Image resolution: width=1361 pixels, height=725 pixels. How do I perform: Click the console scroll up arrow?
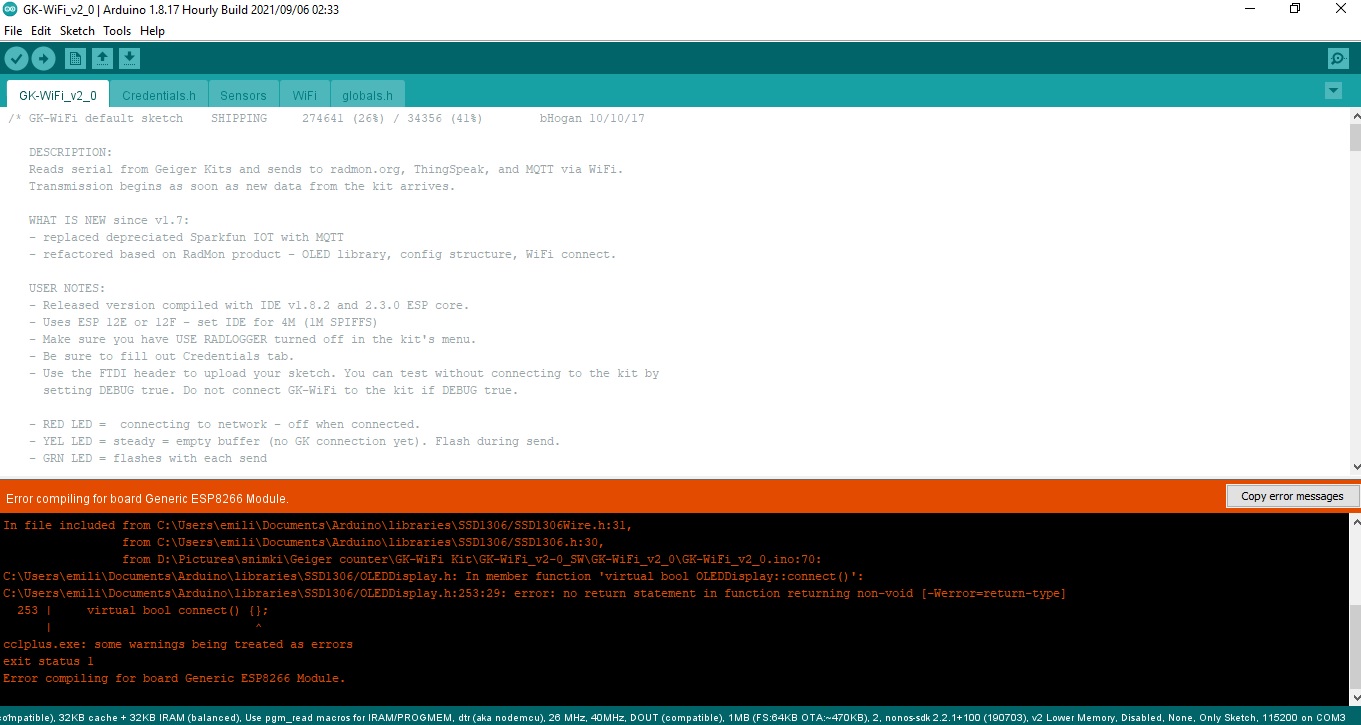pos(1355,521)
